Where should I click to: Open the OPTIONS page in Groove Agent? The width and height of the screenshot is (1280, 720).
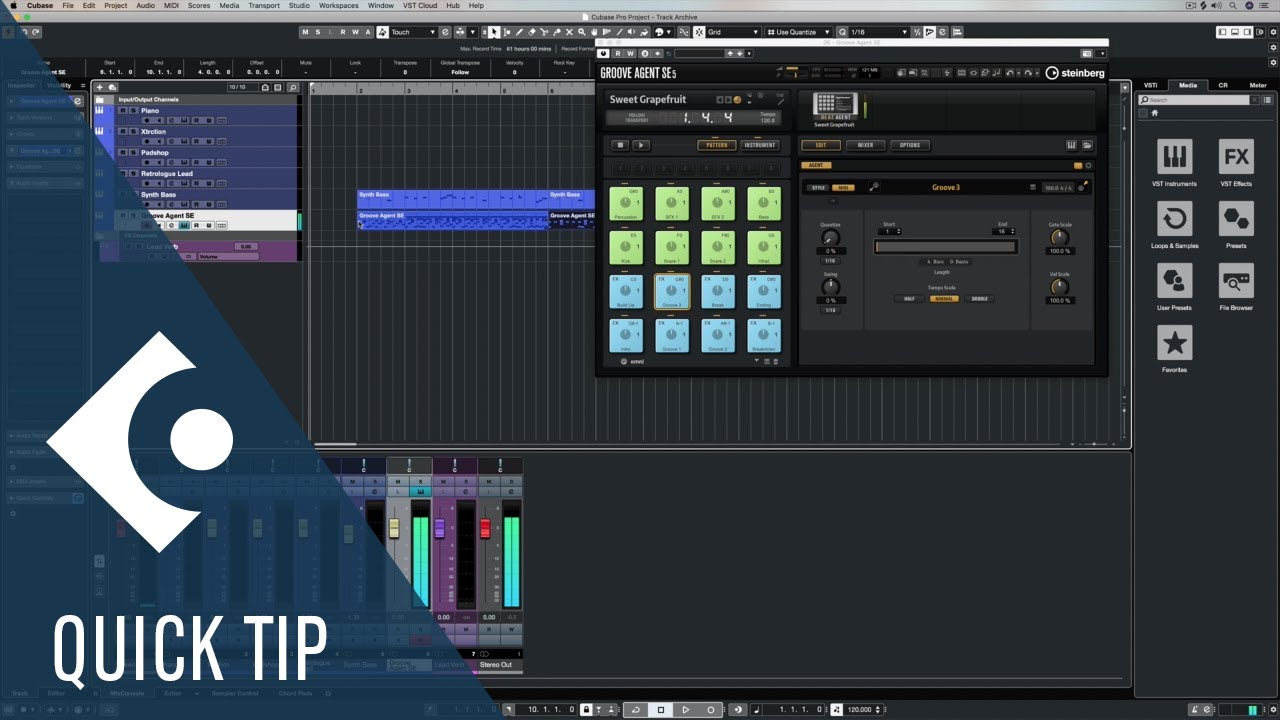coord(909,145)
